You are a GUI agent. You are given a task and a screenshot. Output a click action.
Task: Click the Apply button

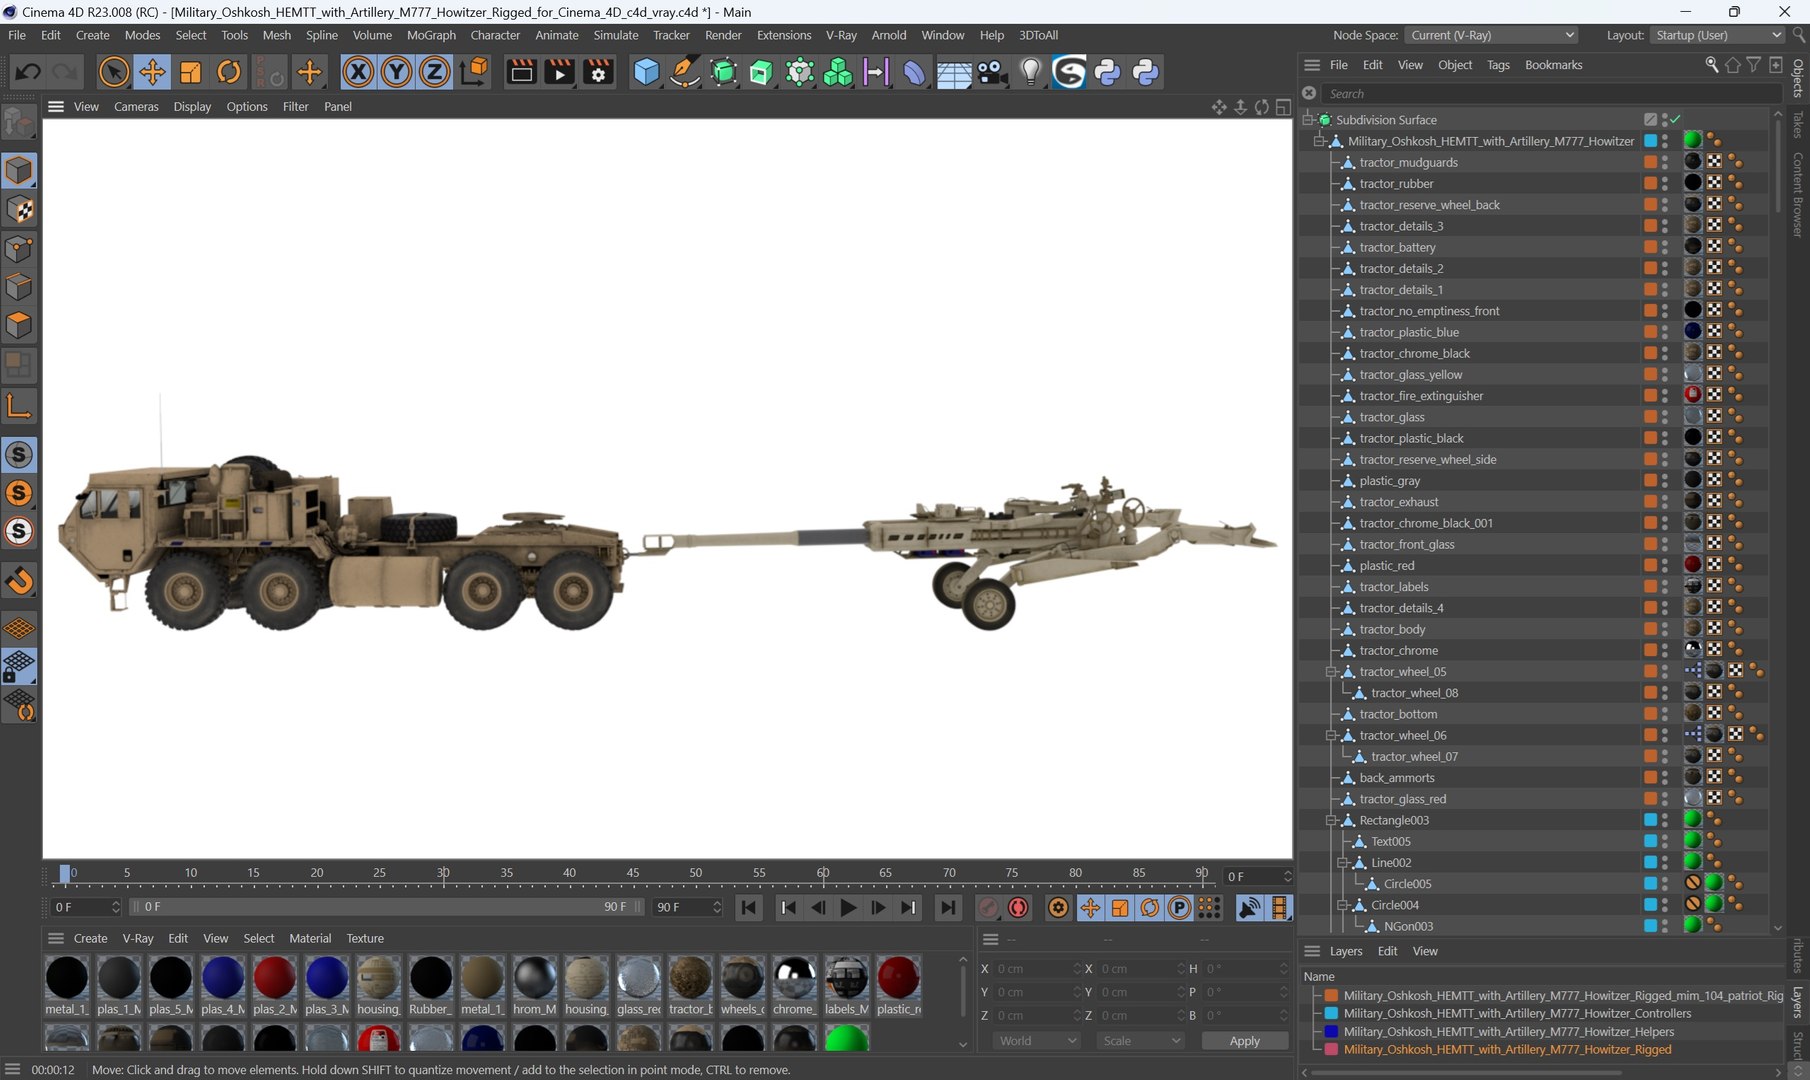click(1244, 1041)
